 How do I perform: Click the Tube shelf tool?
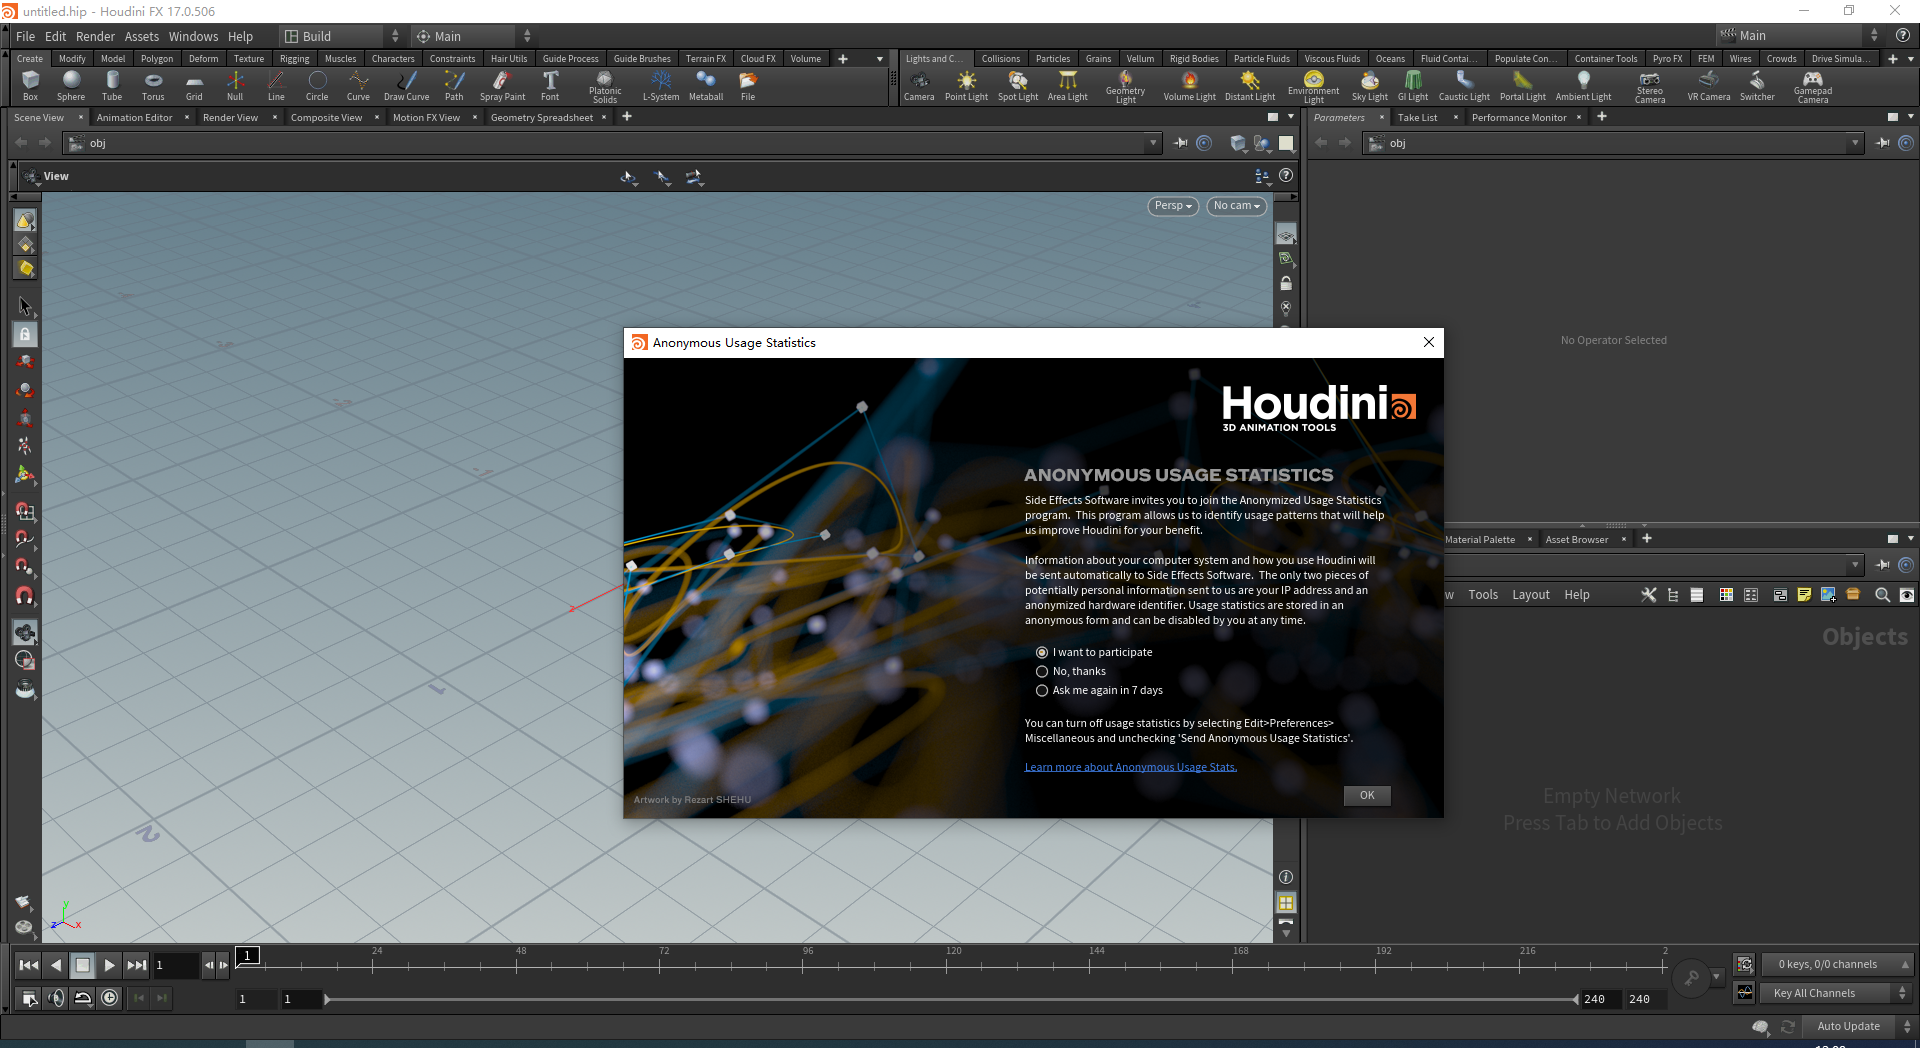[112, 86]
